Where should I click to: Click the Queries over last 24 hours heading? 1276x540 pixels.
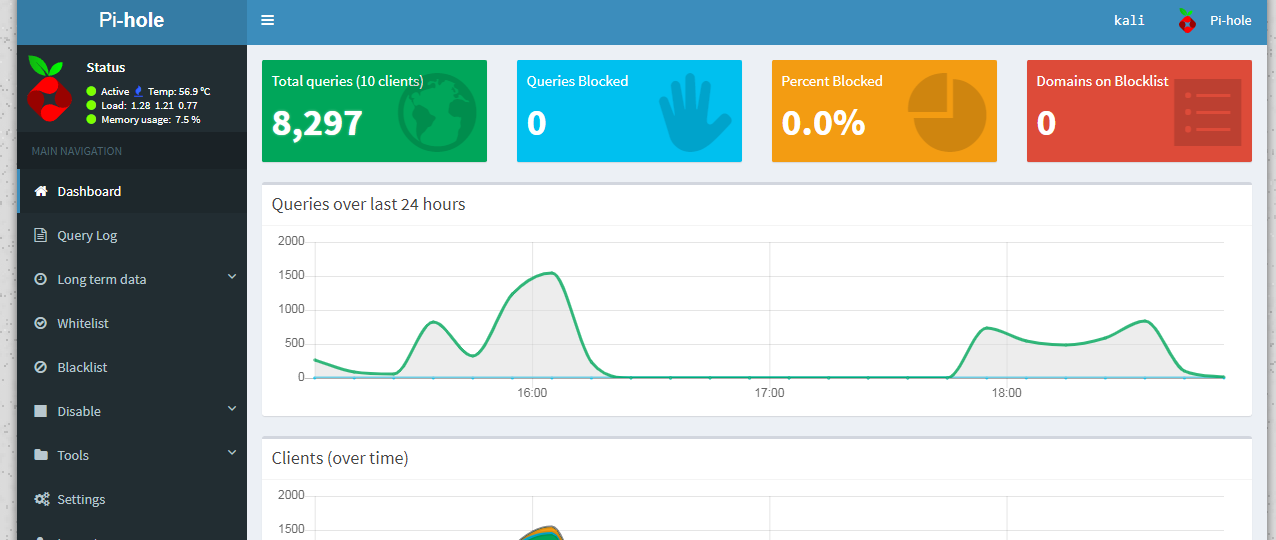(369, 204)
